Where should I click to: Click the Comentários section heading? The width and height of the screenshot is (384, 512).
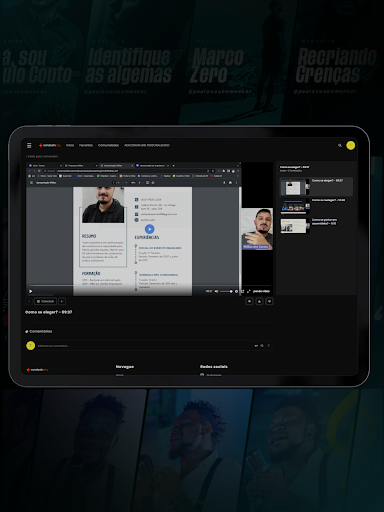39,331
